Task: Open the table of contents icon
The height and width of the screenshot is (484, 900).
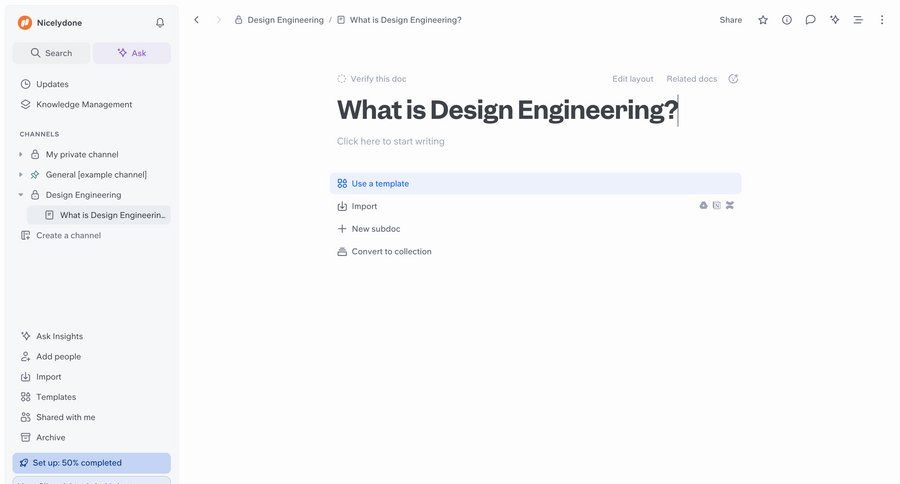Action: [858, 20]
